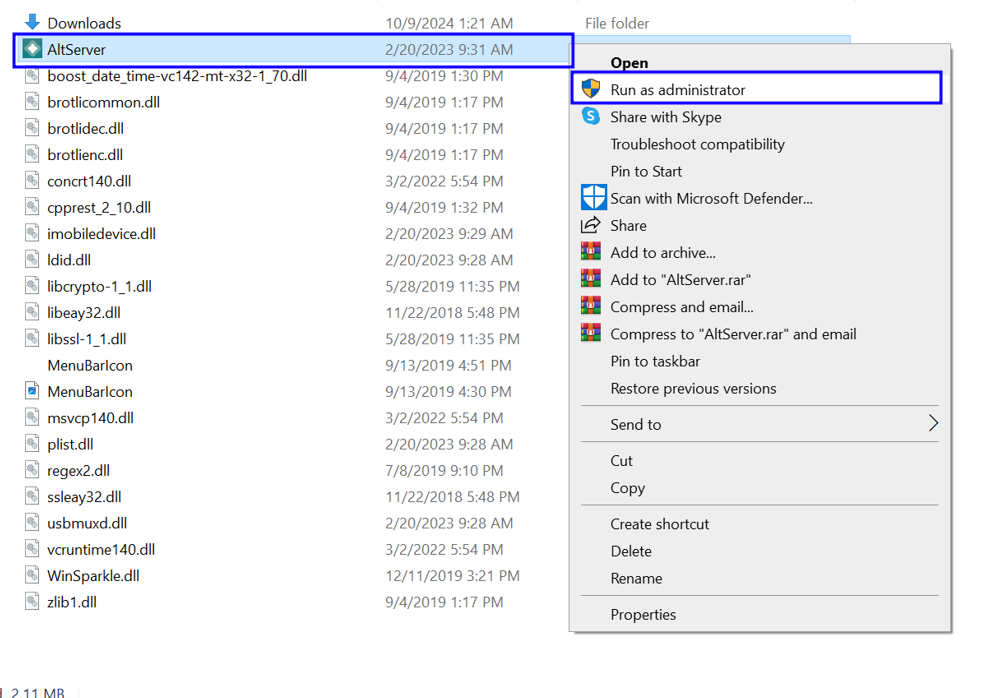Click the zlib1.dll file icon
The height and width of the screenshot is (698, 998).
point(32,601)
